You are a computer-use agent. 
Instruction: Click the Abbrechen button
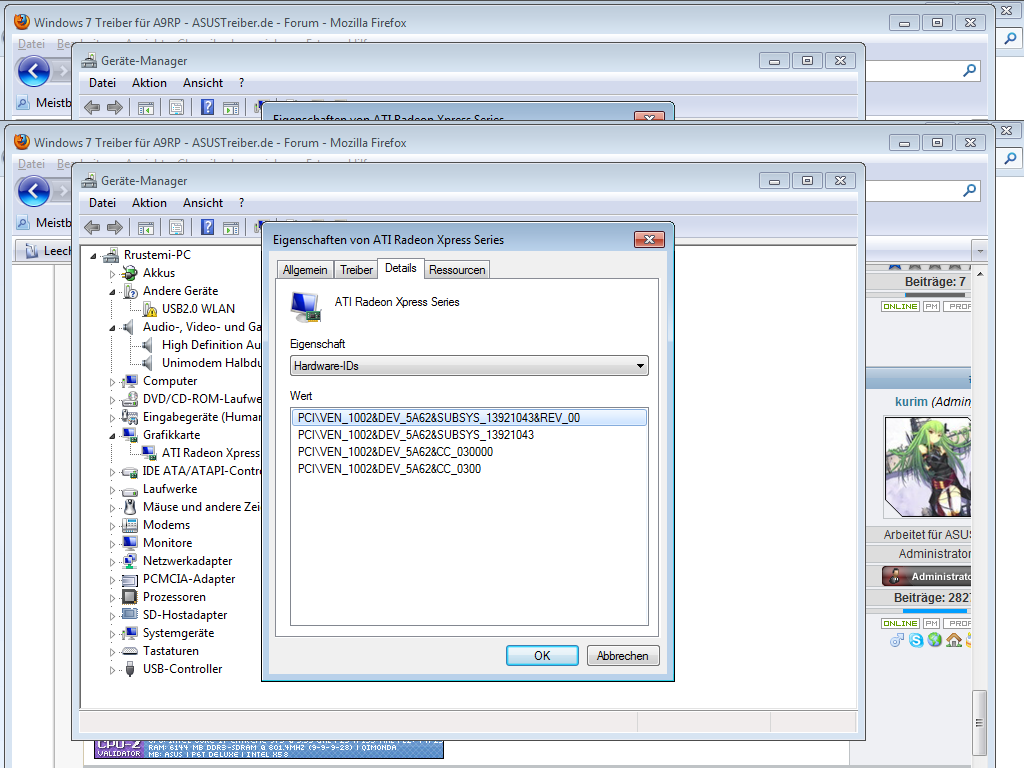coord(622,656)
